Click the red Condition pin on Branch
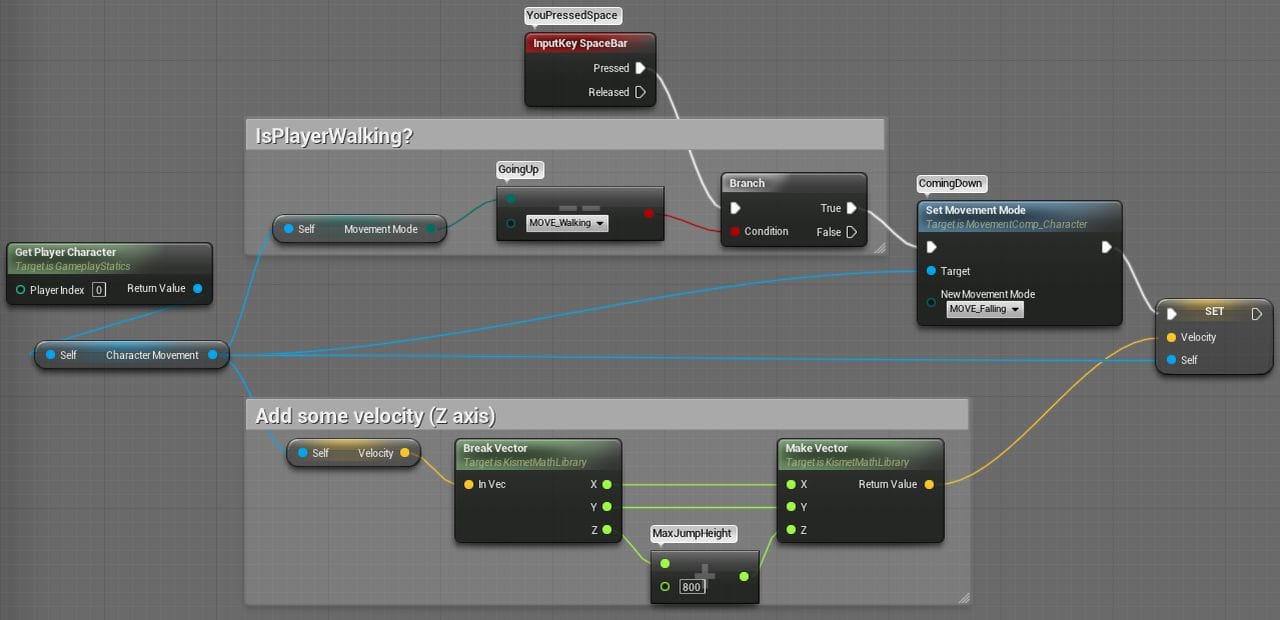This screenshot has width=1280, height=620. 735,232
